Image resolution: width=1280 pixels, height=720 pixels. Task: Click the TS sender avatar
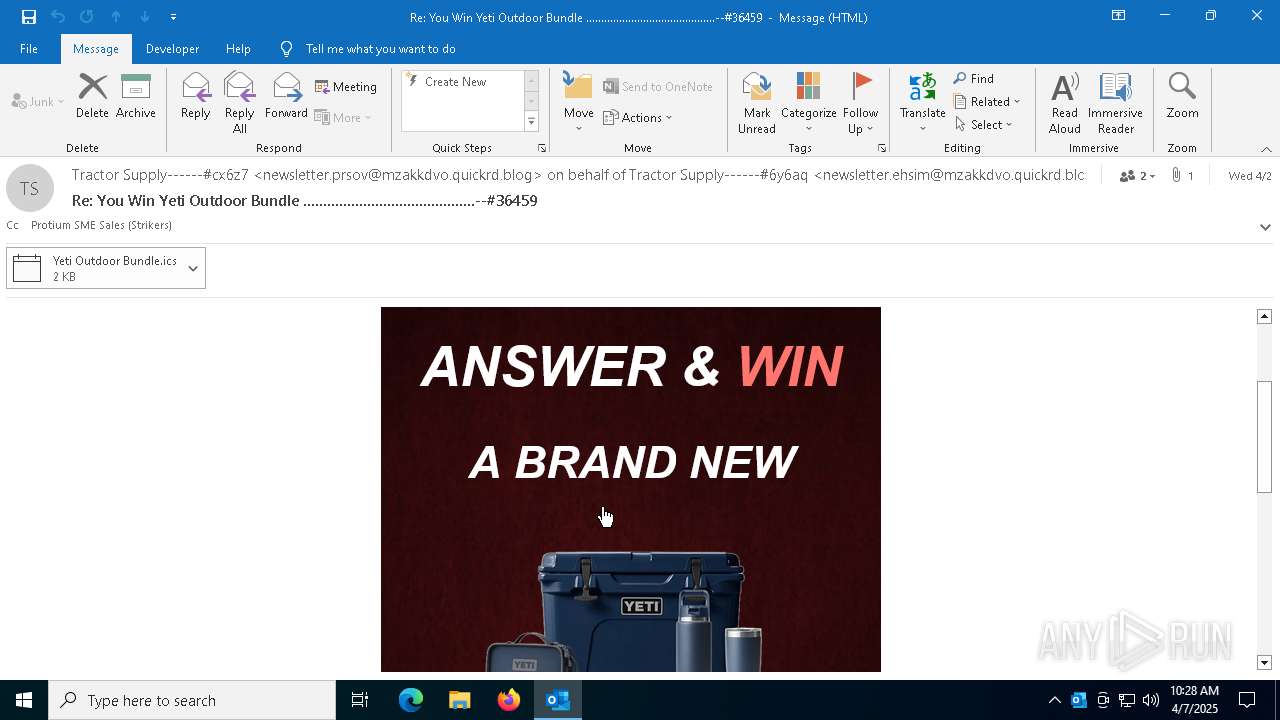pyautogui.click(x=30, y=189)
